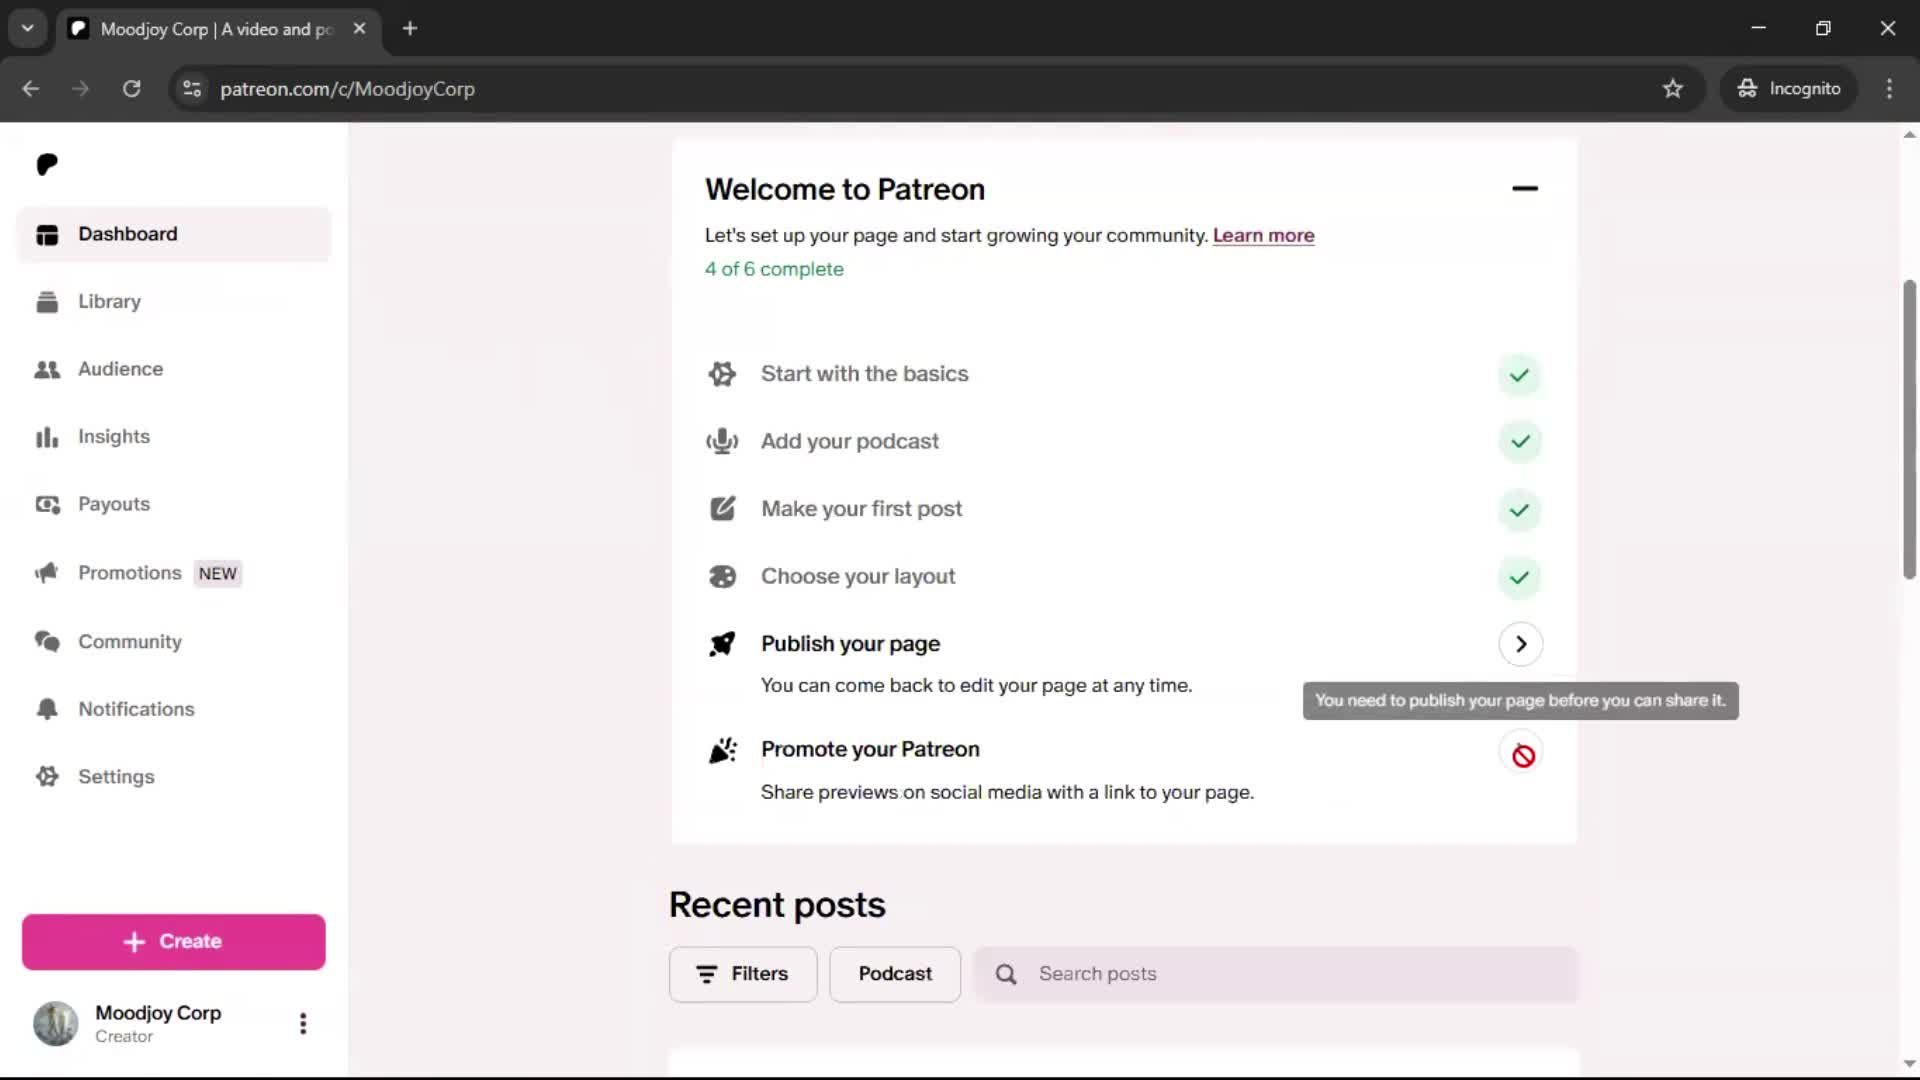
Task: Open the Insights section
Action: [x=173, y=437]
